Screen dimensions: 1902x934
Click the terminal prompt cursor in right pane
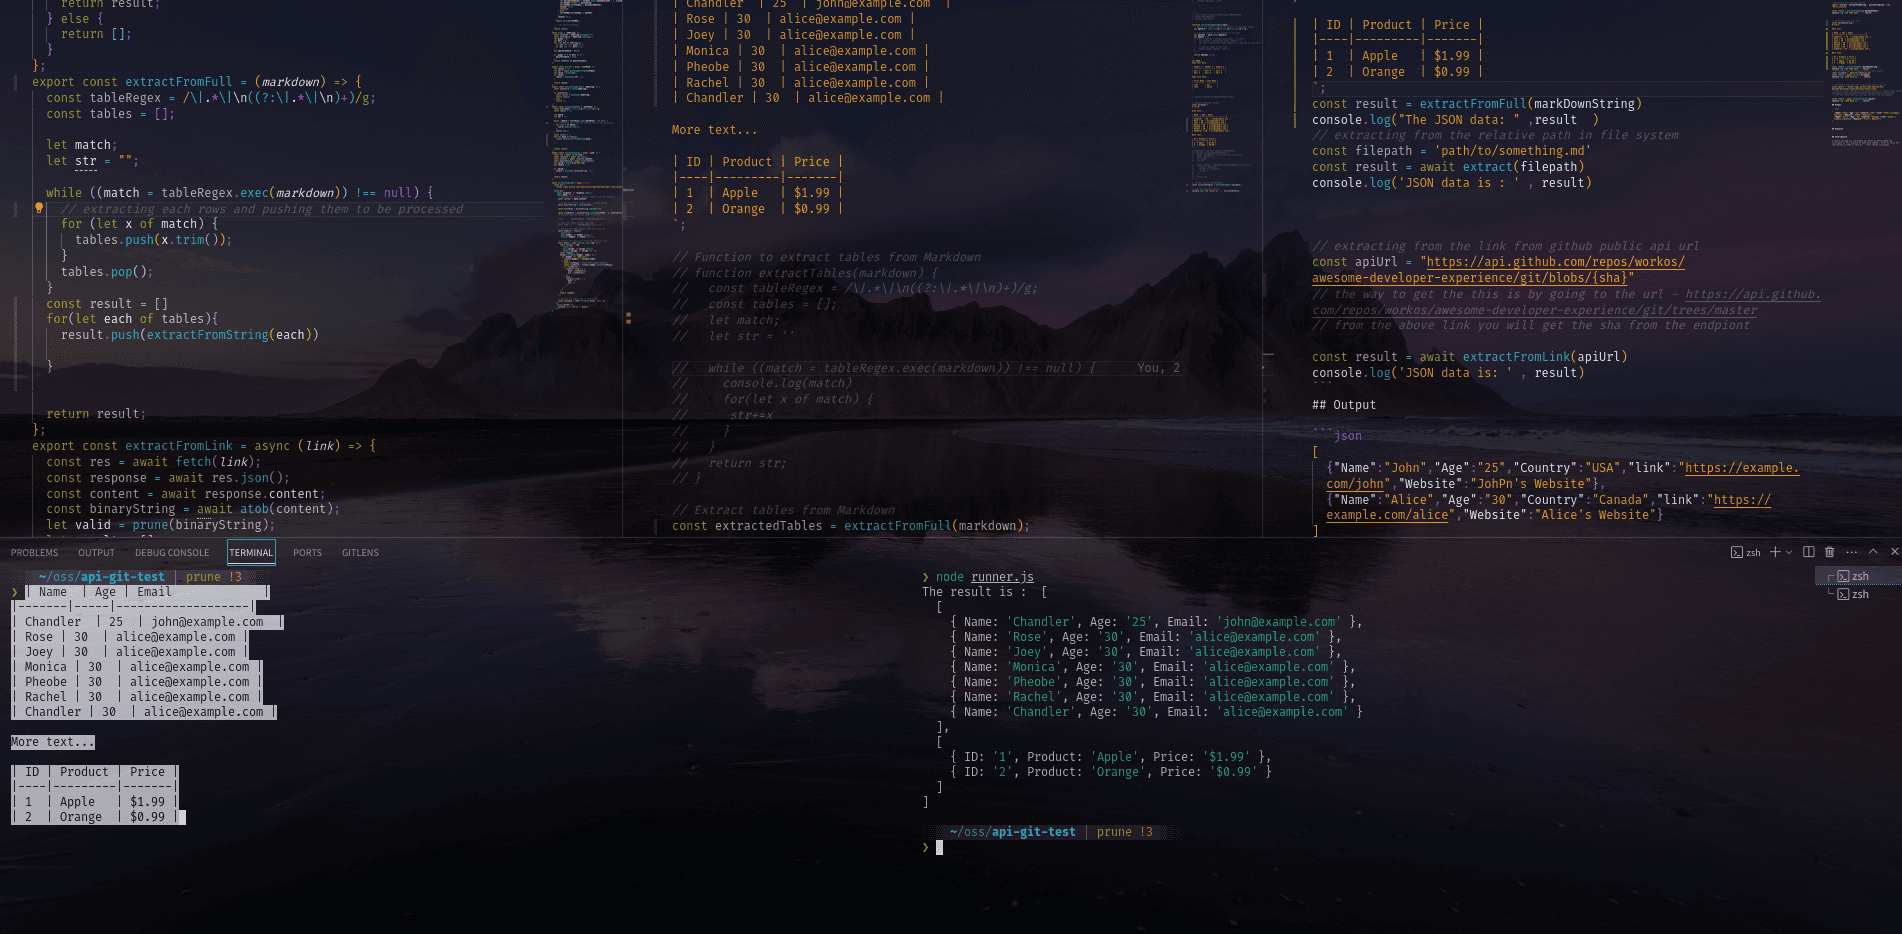[x=939, y=847]
